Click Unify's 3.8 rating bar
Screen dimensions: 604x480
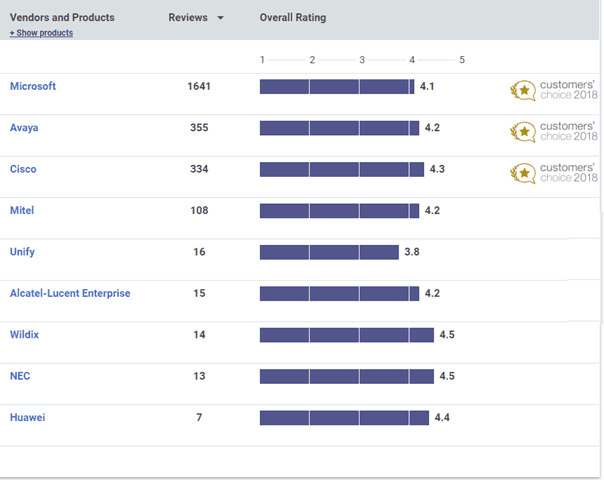(x=329, y=252)
